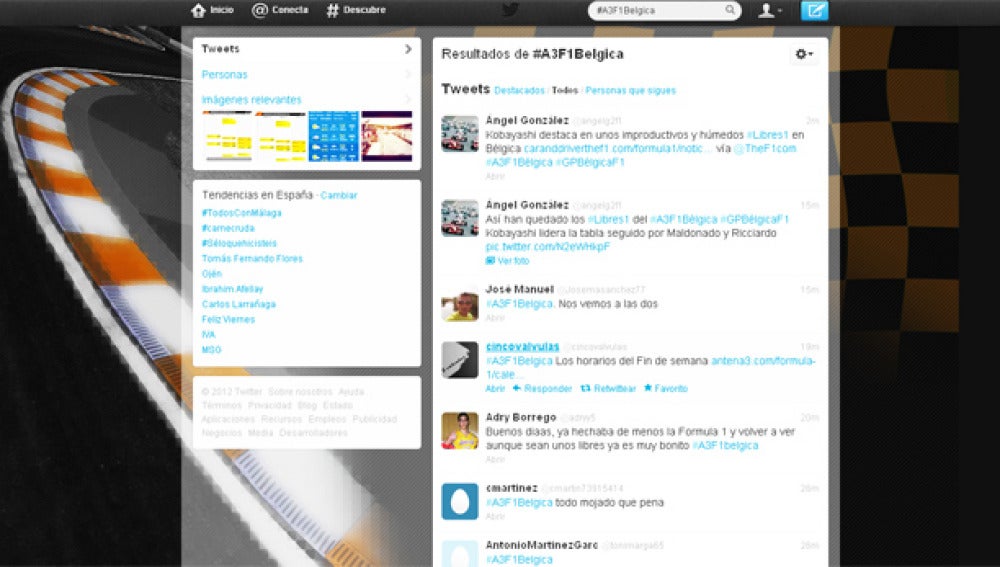The width and height of the screenshot is (1000, 567).
Task: Compose a new tweet button
Action: 814,10
